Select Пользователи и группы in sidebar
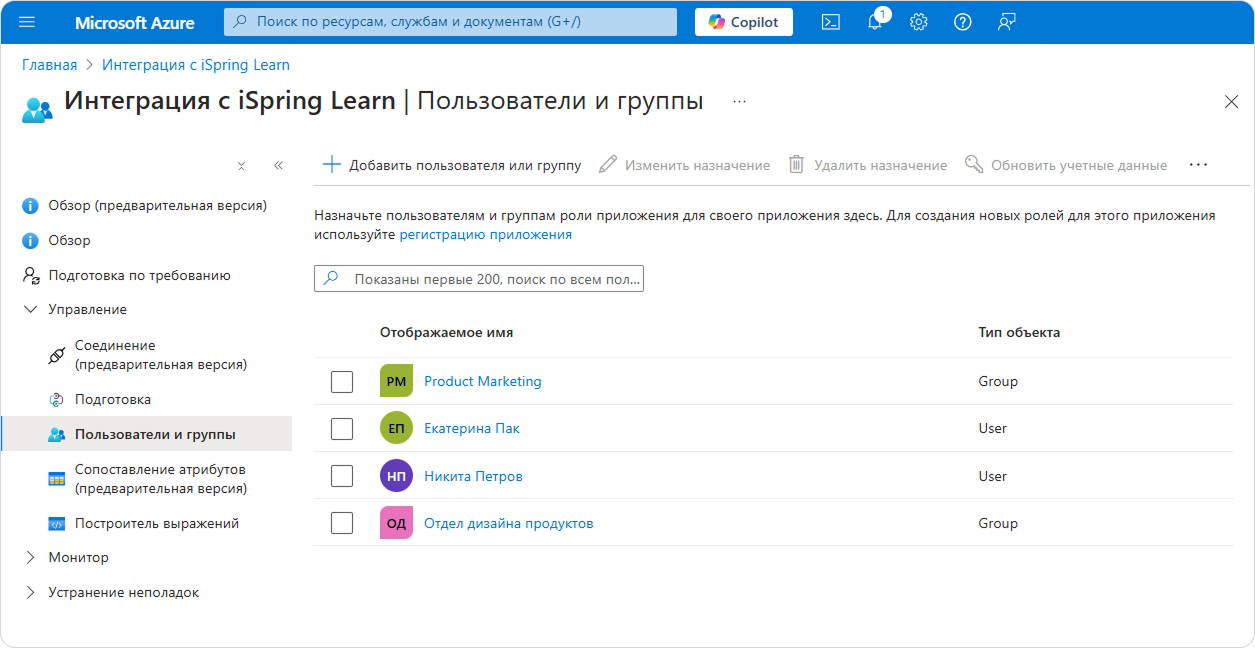This screenshot has height=648, width=1255. [x=147, y=434]
